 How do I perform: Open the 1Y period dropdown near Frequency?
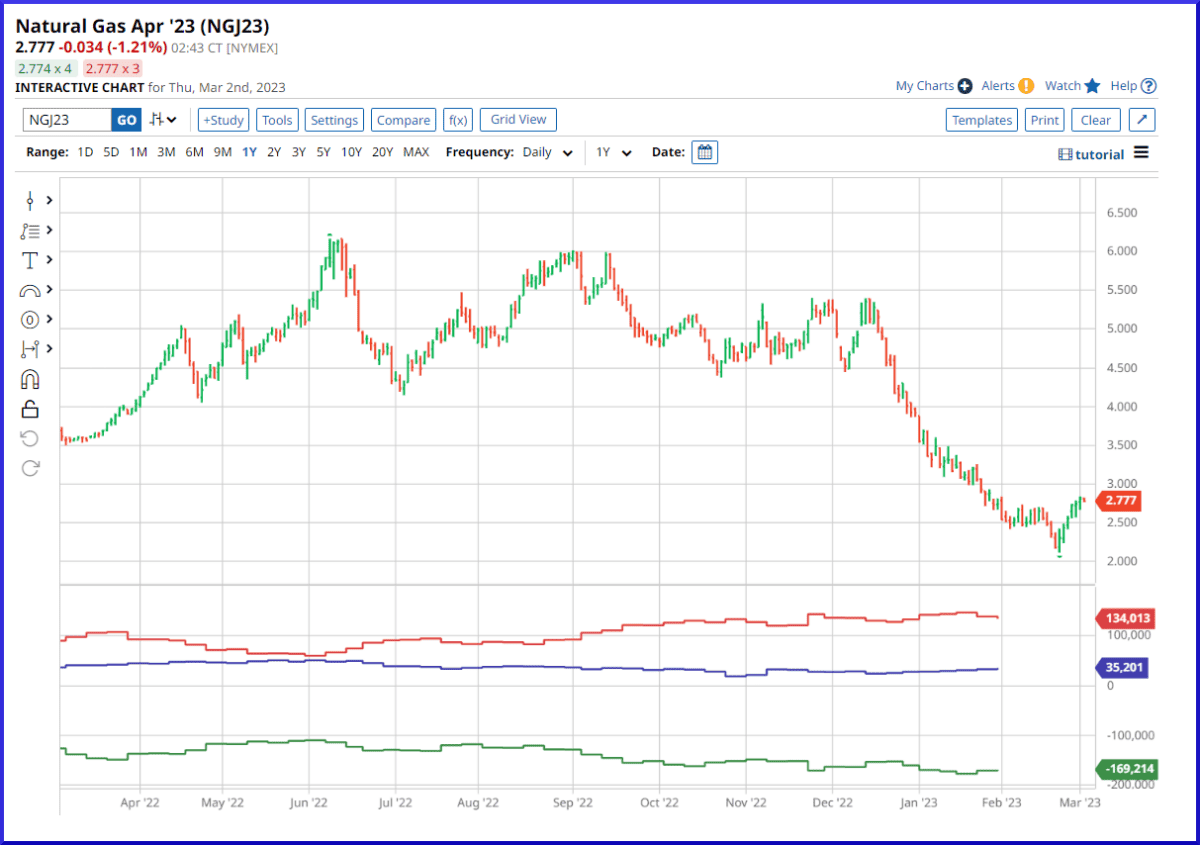tap(614, 152)
